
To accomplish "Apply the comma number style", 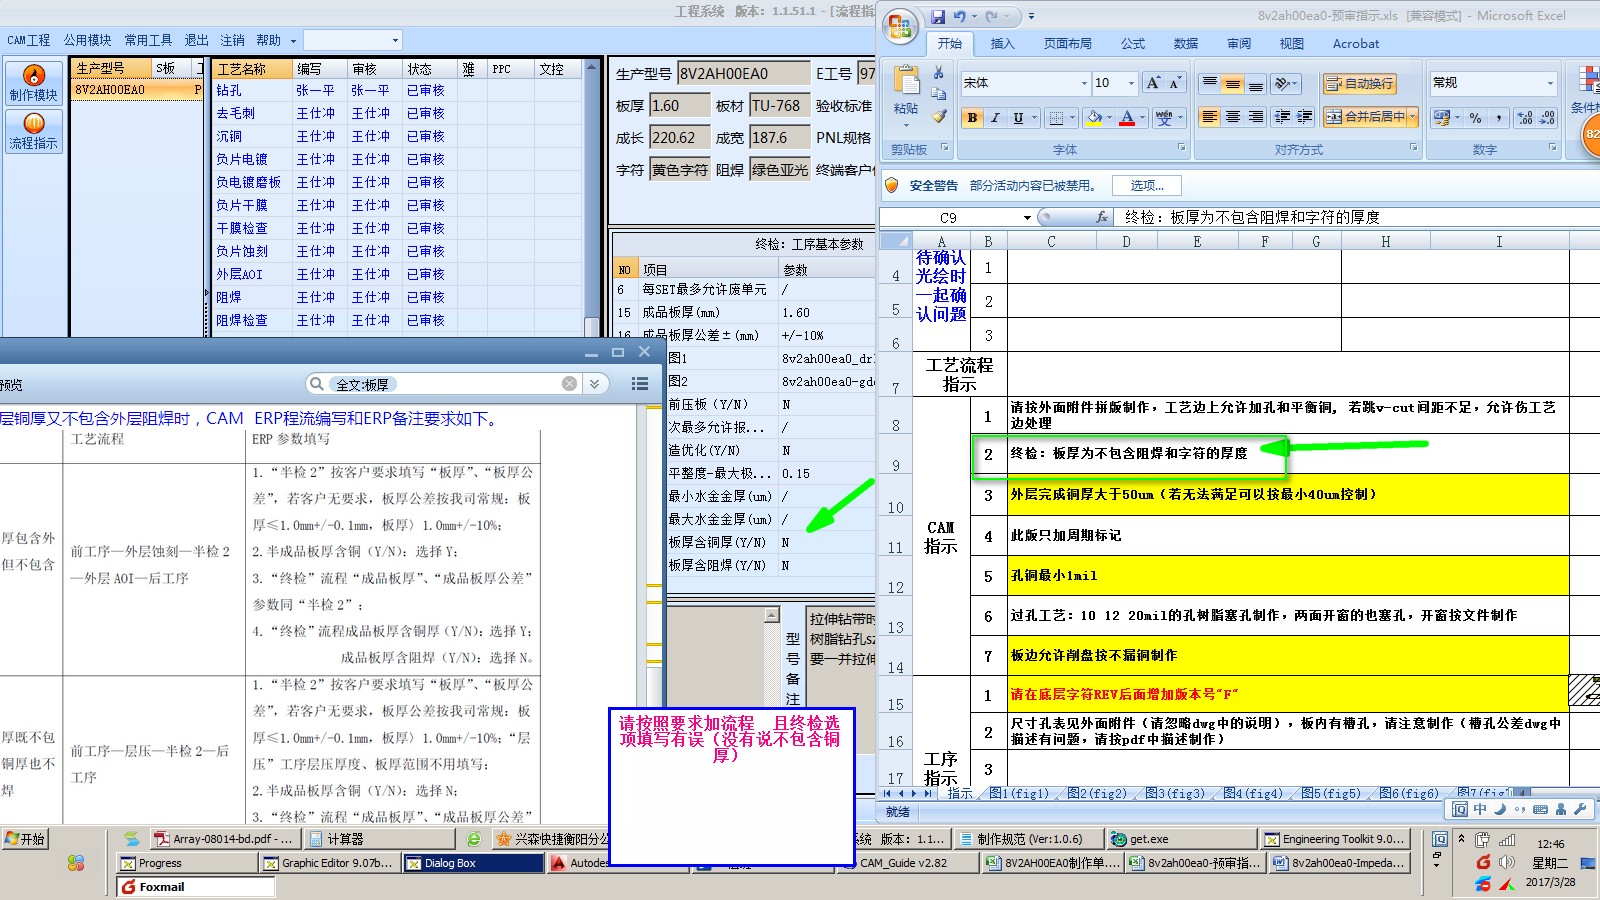I will 1498,118.
